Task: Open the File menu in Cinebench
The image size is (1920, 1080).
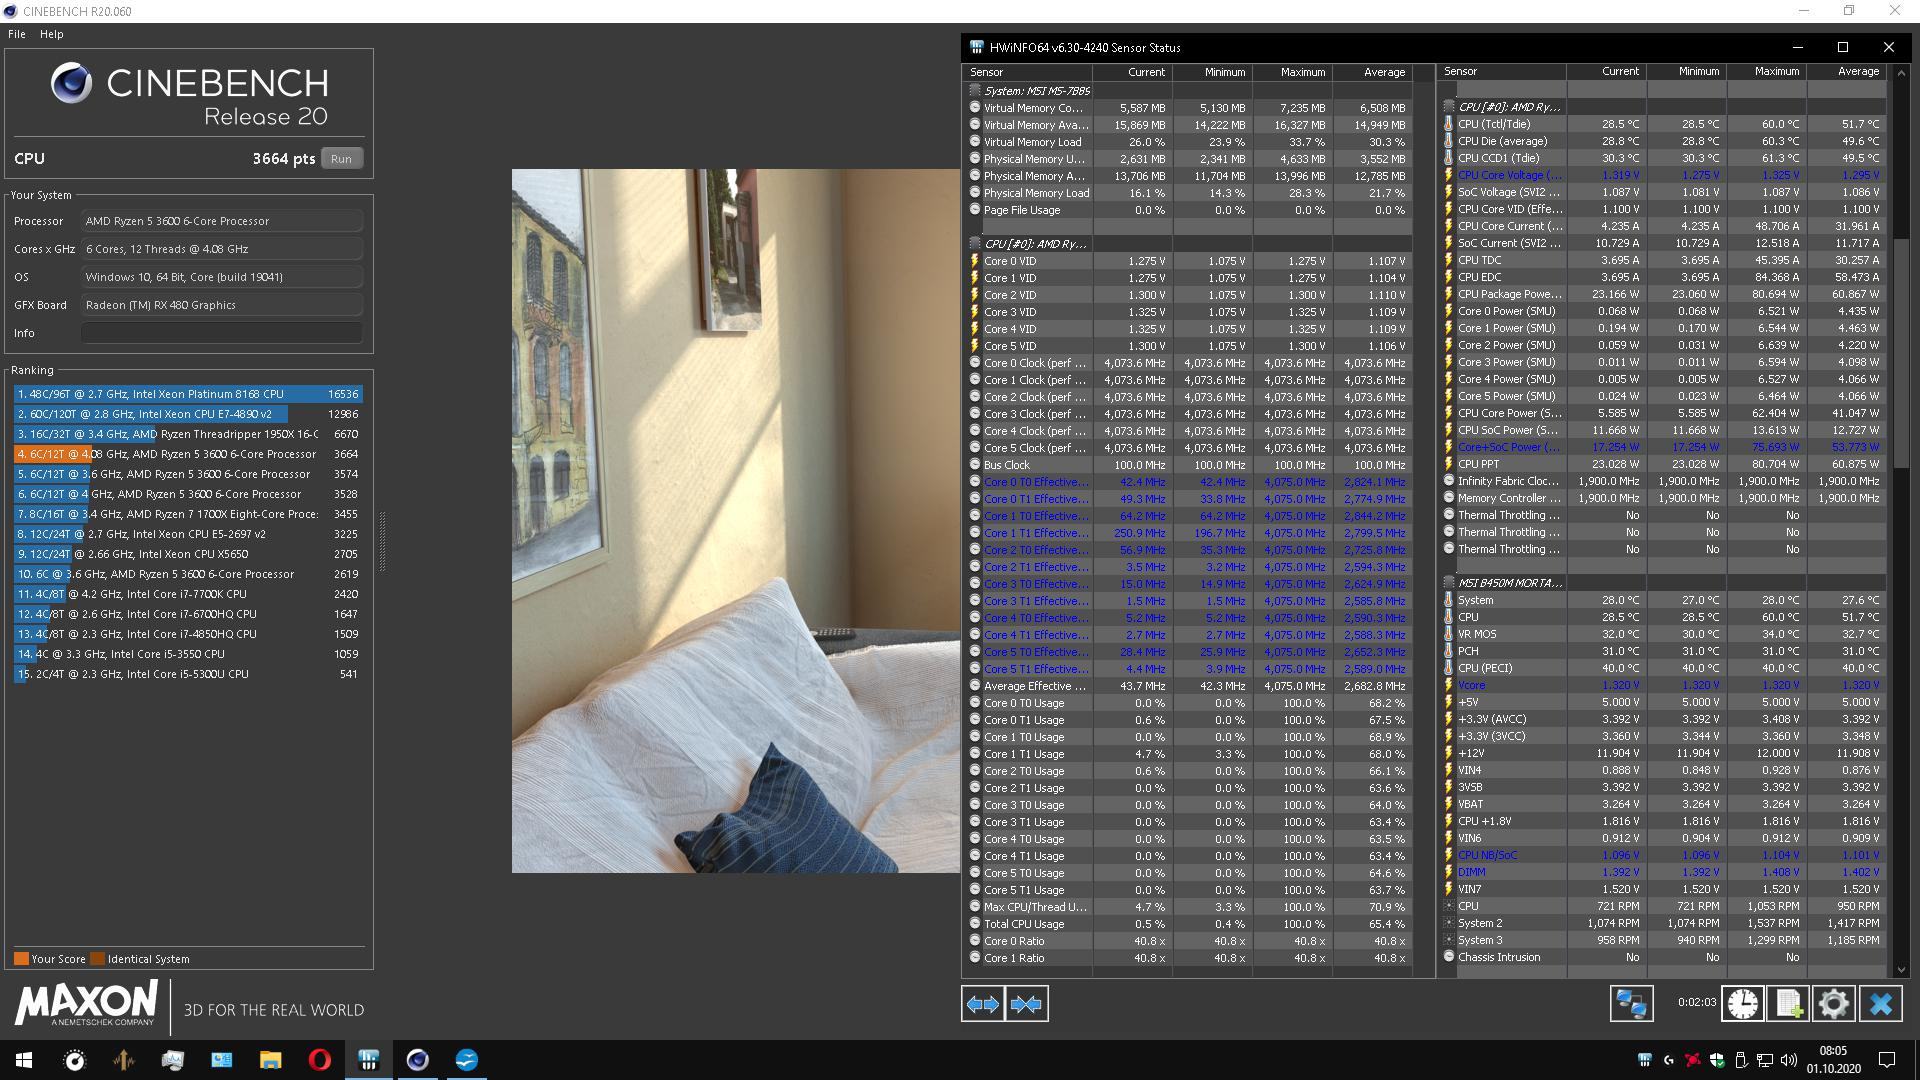Action: (17, 34)
